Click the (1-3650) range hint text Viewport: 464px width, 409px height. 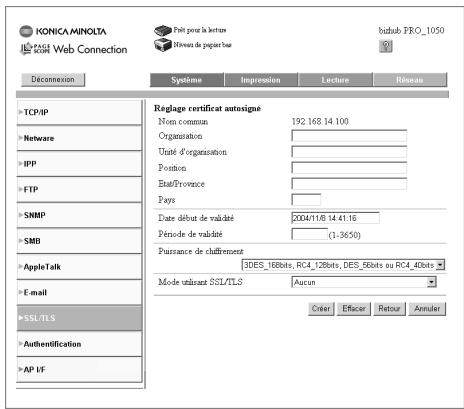pos(345,235)
